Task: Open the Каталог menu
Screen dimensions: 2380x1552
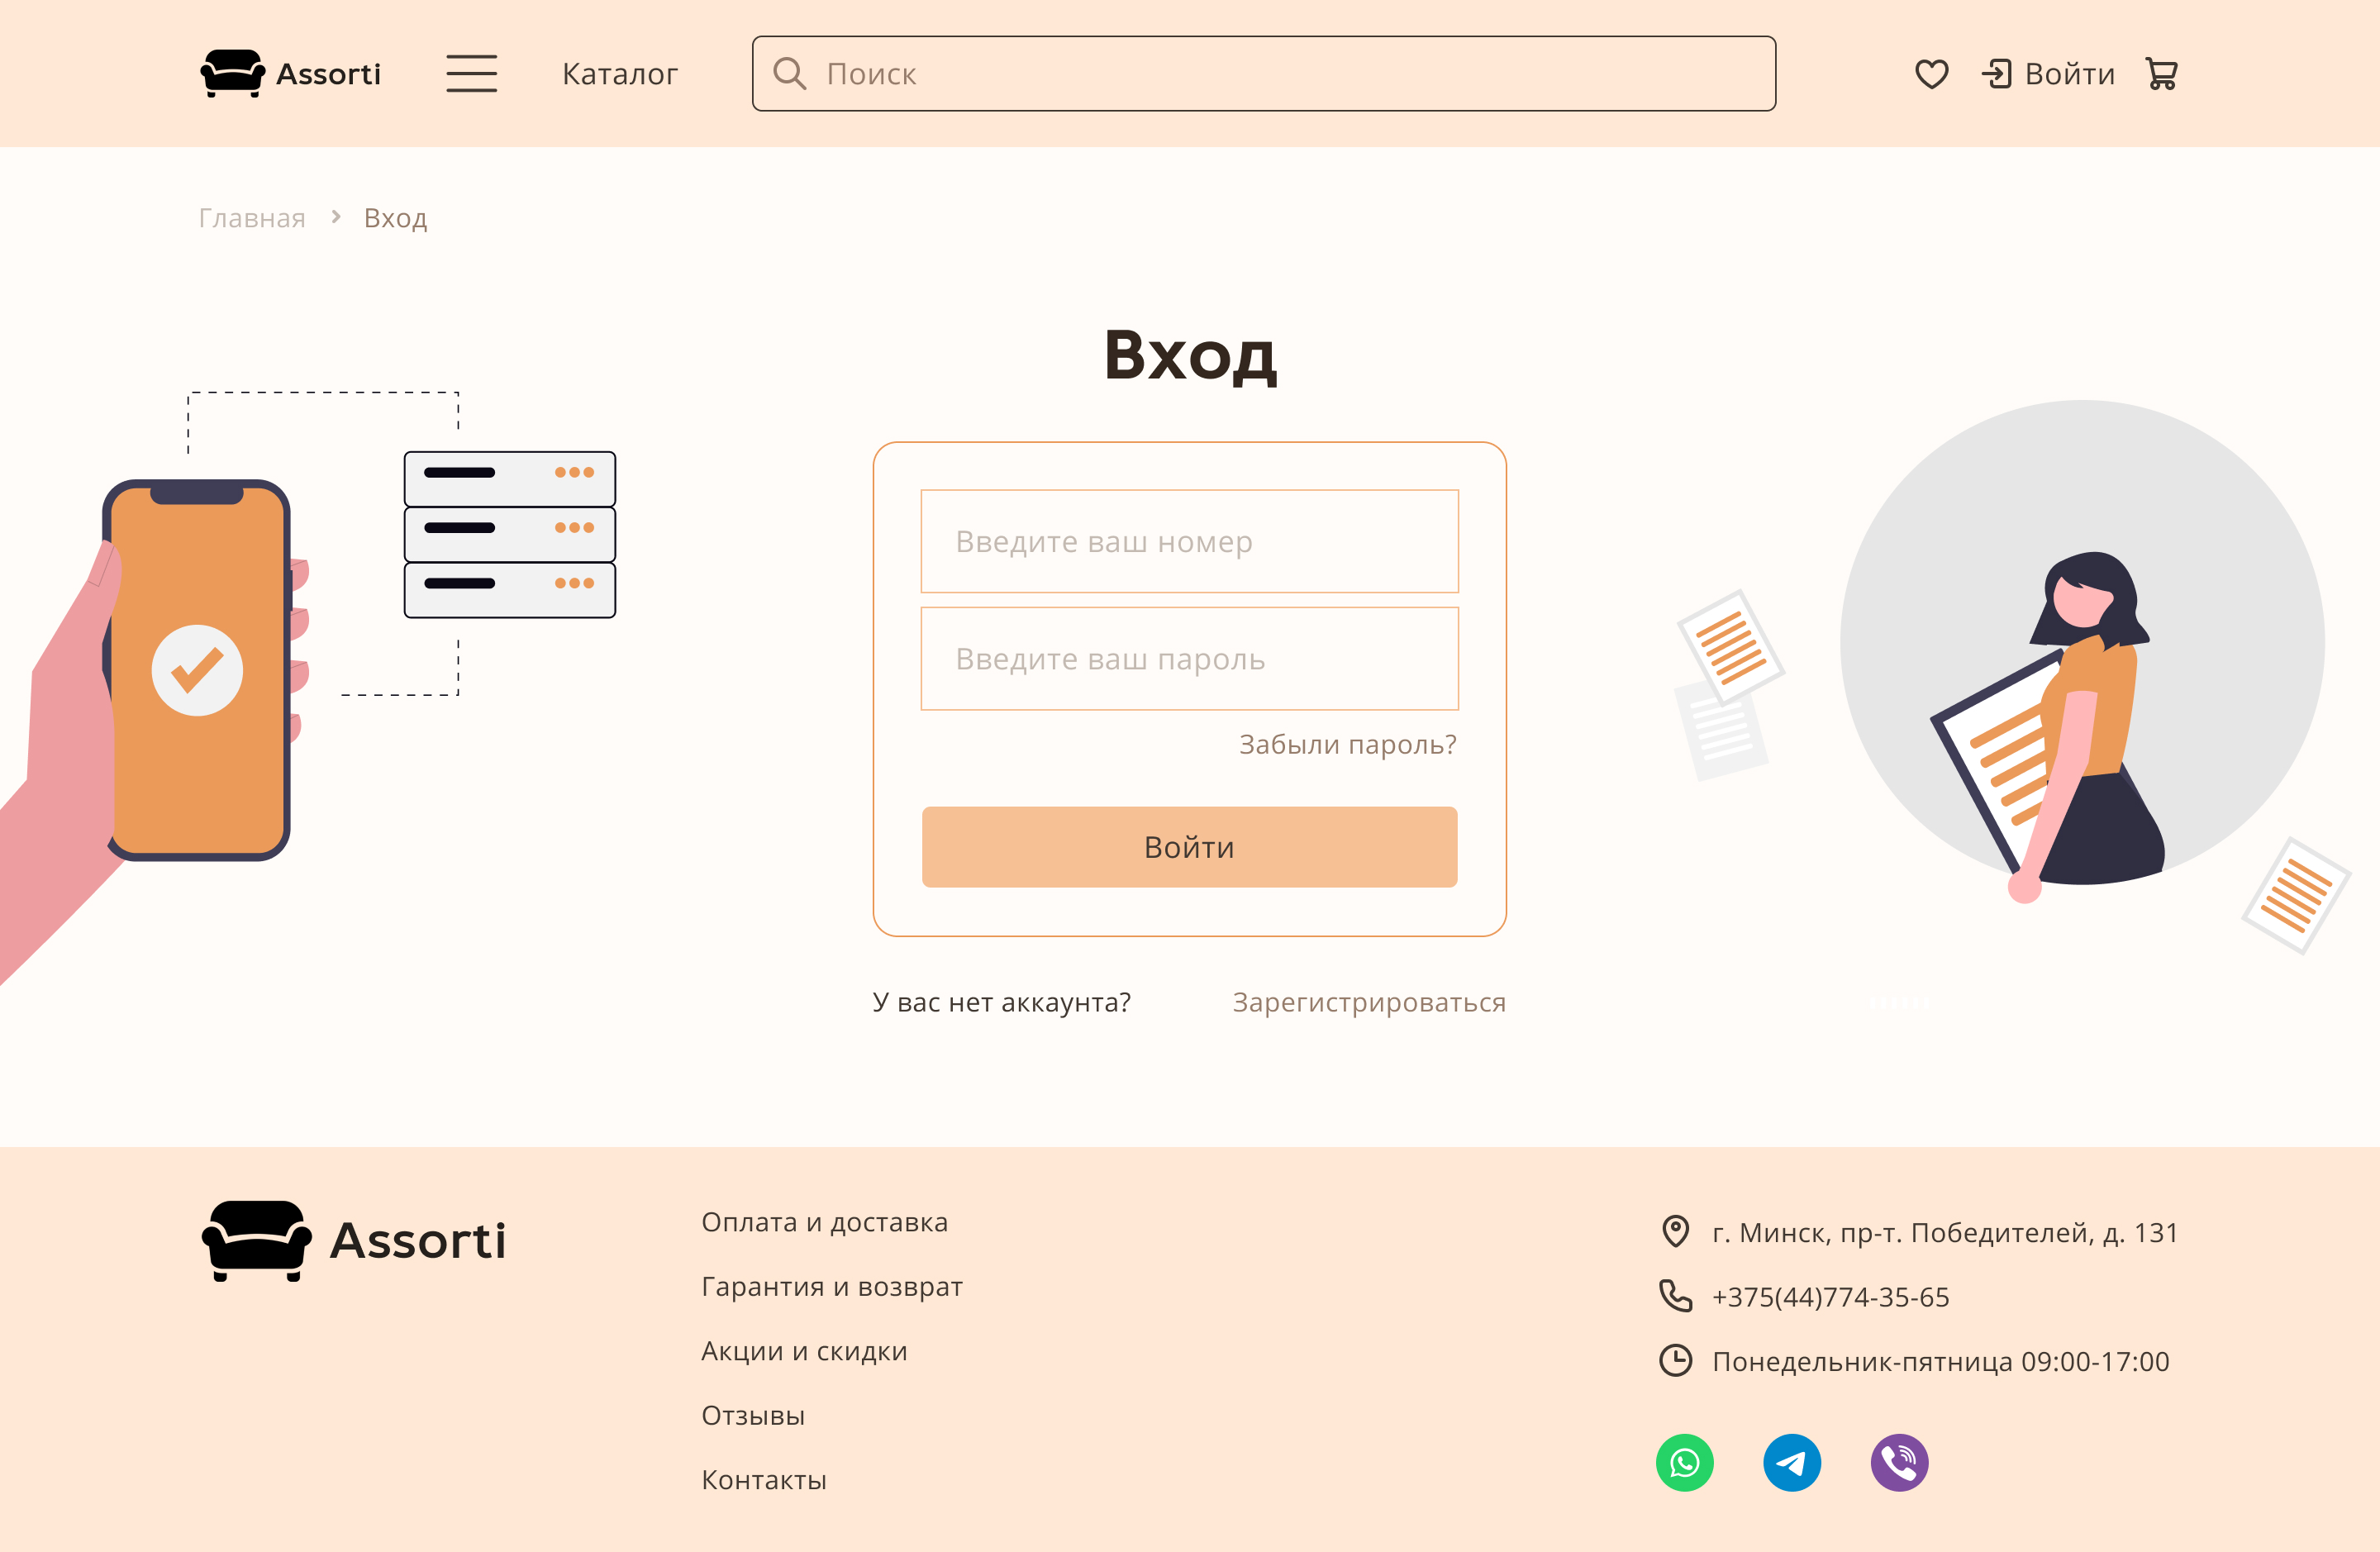Action: (x=619, y=74)
